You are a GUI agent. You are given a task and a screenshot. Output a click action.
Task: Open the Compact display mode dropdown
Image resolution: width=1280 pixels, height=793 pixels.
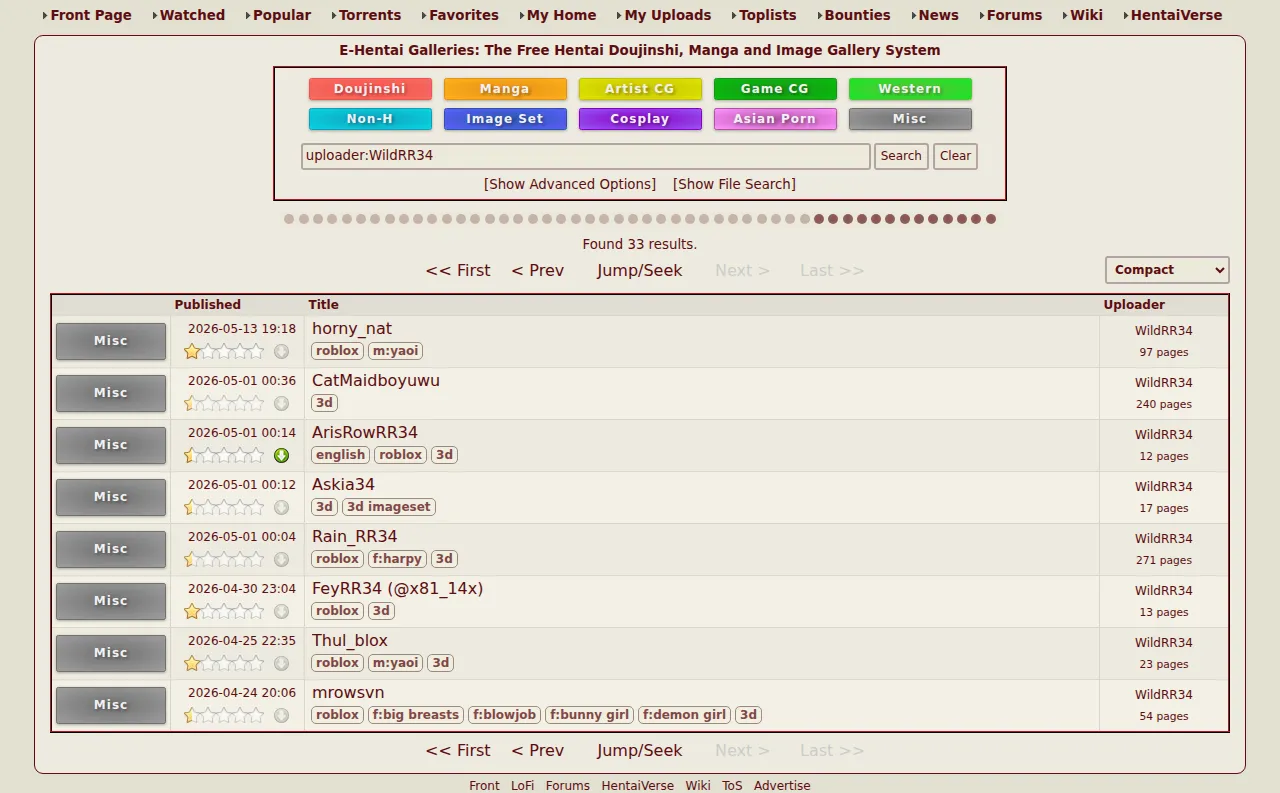click(1167, 270)
